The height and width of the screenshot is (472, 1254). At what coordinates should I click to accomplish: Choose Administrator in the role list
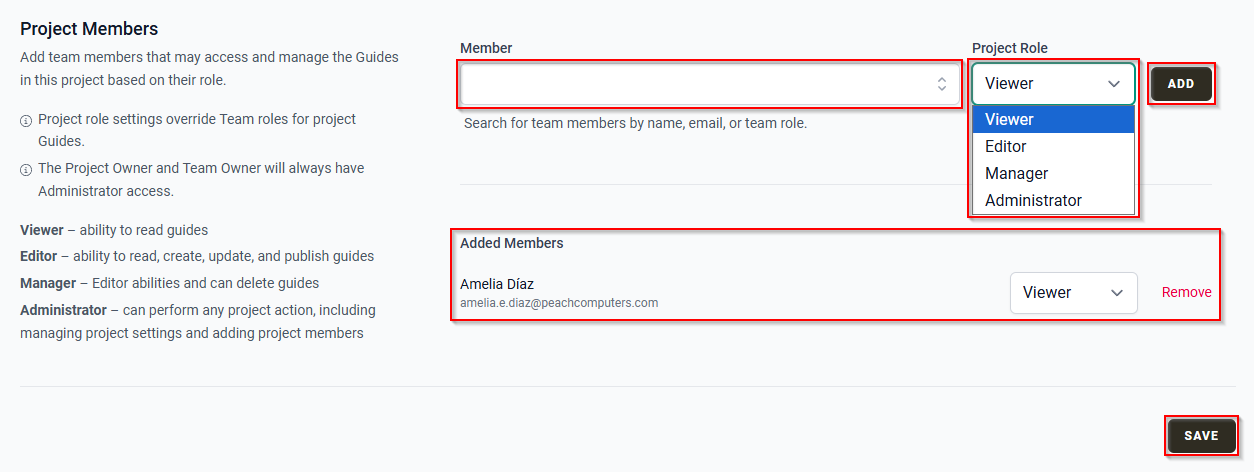click(1053, 200)
